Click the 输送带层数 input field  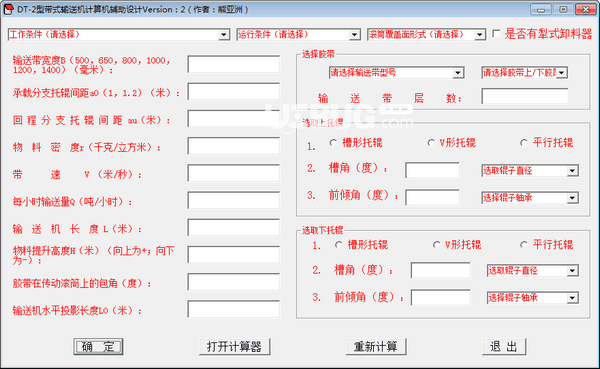525,96
